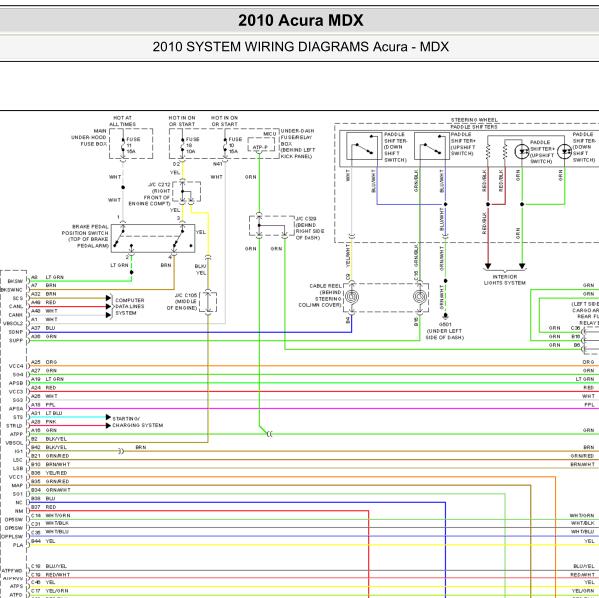Click the "COMPUTER DATA LINES SYSTEM" label
599x598 pixels.
point(130,306)
